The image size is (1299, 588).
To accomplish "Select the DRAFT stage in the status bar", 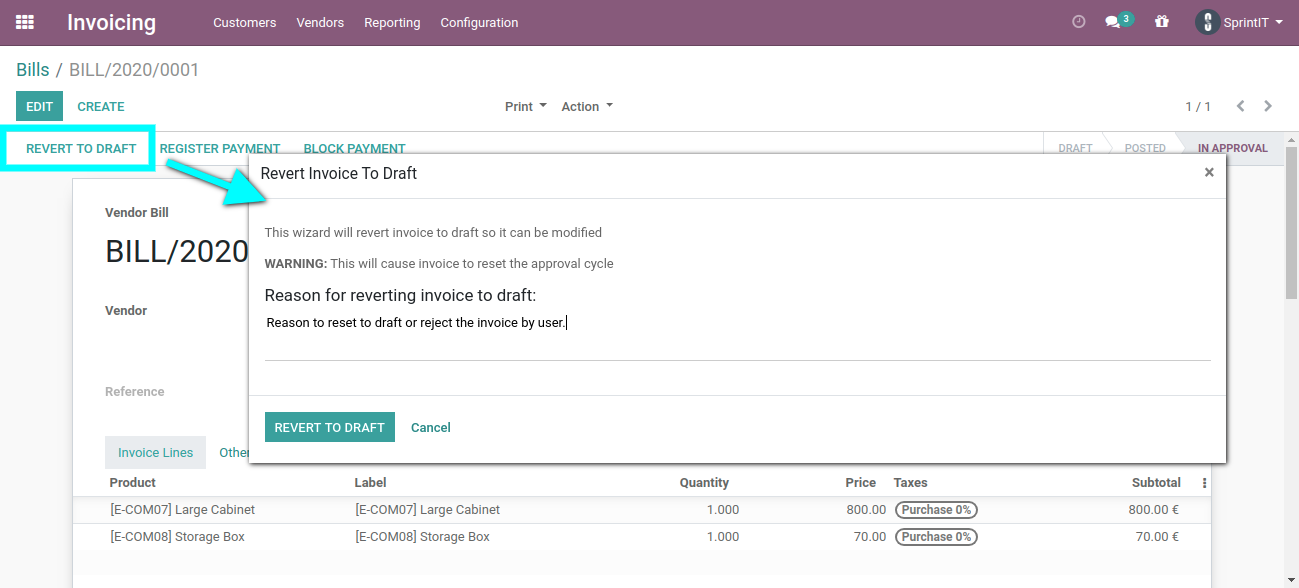I will coord(1074,147).
